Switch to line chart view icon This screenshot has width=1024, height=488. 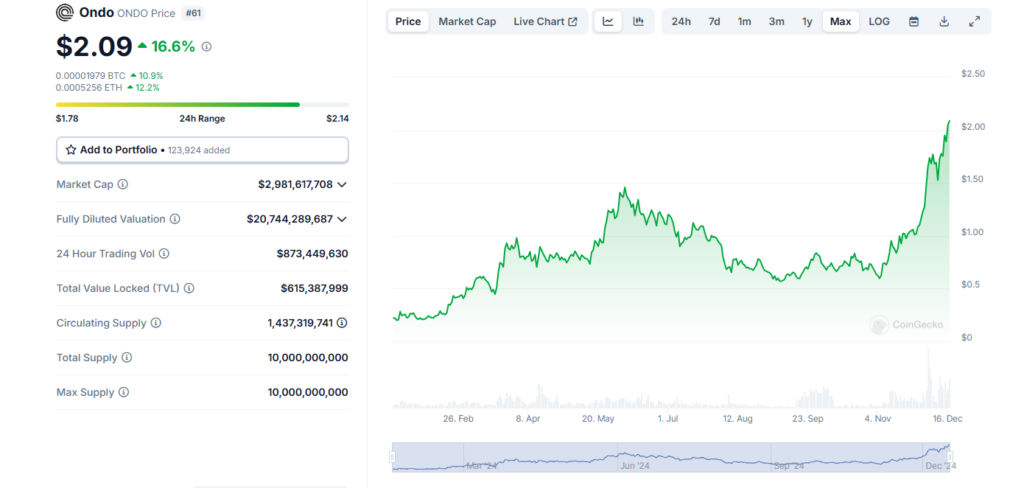click(x=608, y=22)
